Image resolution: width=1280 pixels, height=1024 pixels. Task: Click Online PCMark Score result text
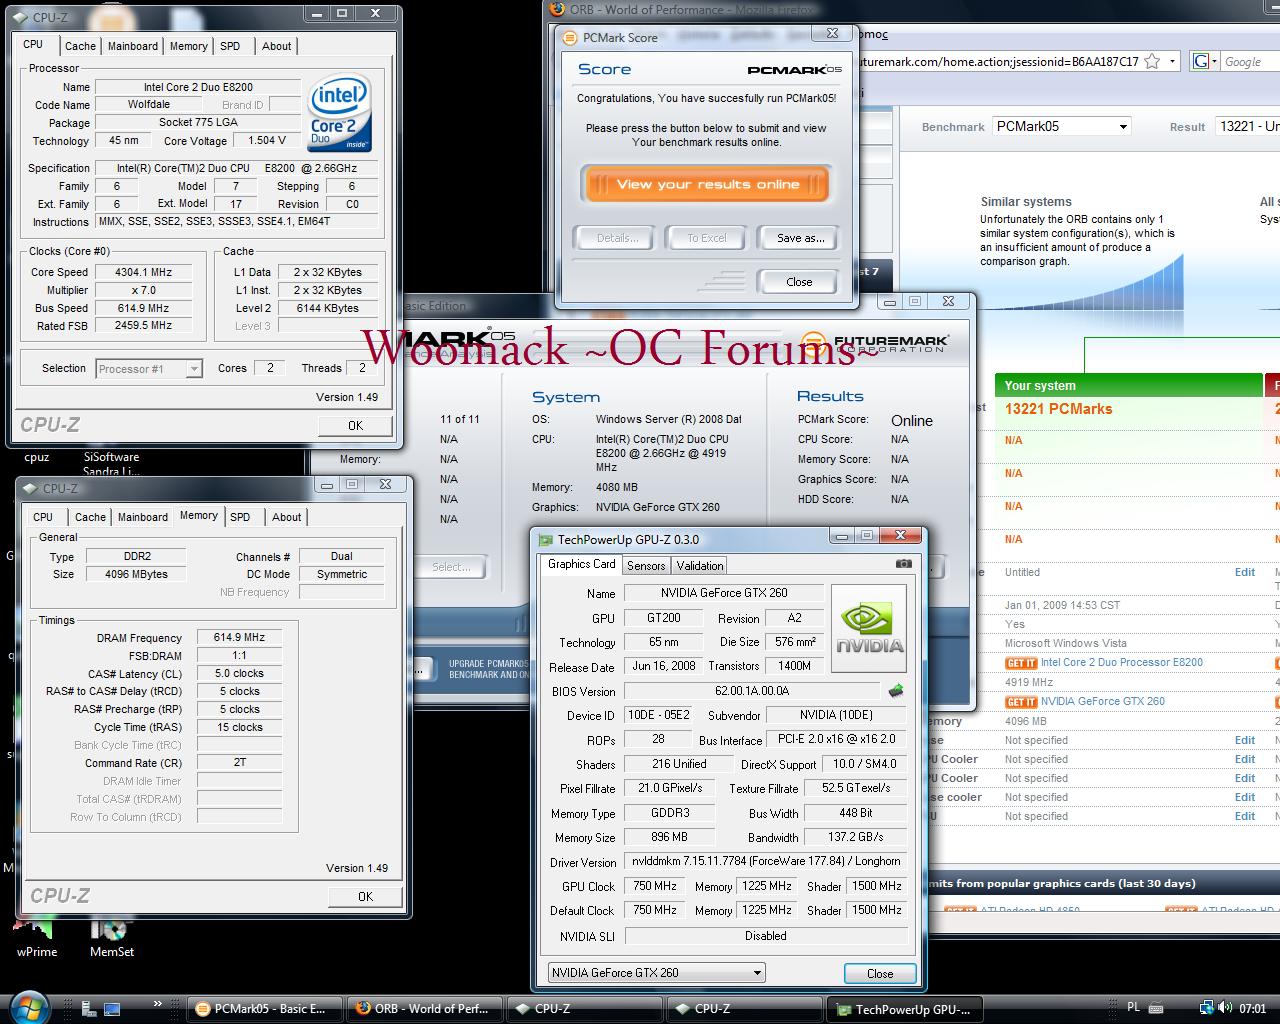coord(911,421)
